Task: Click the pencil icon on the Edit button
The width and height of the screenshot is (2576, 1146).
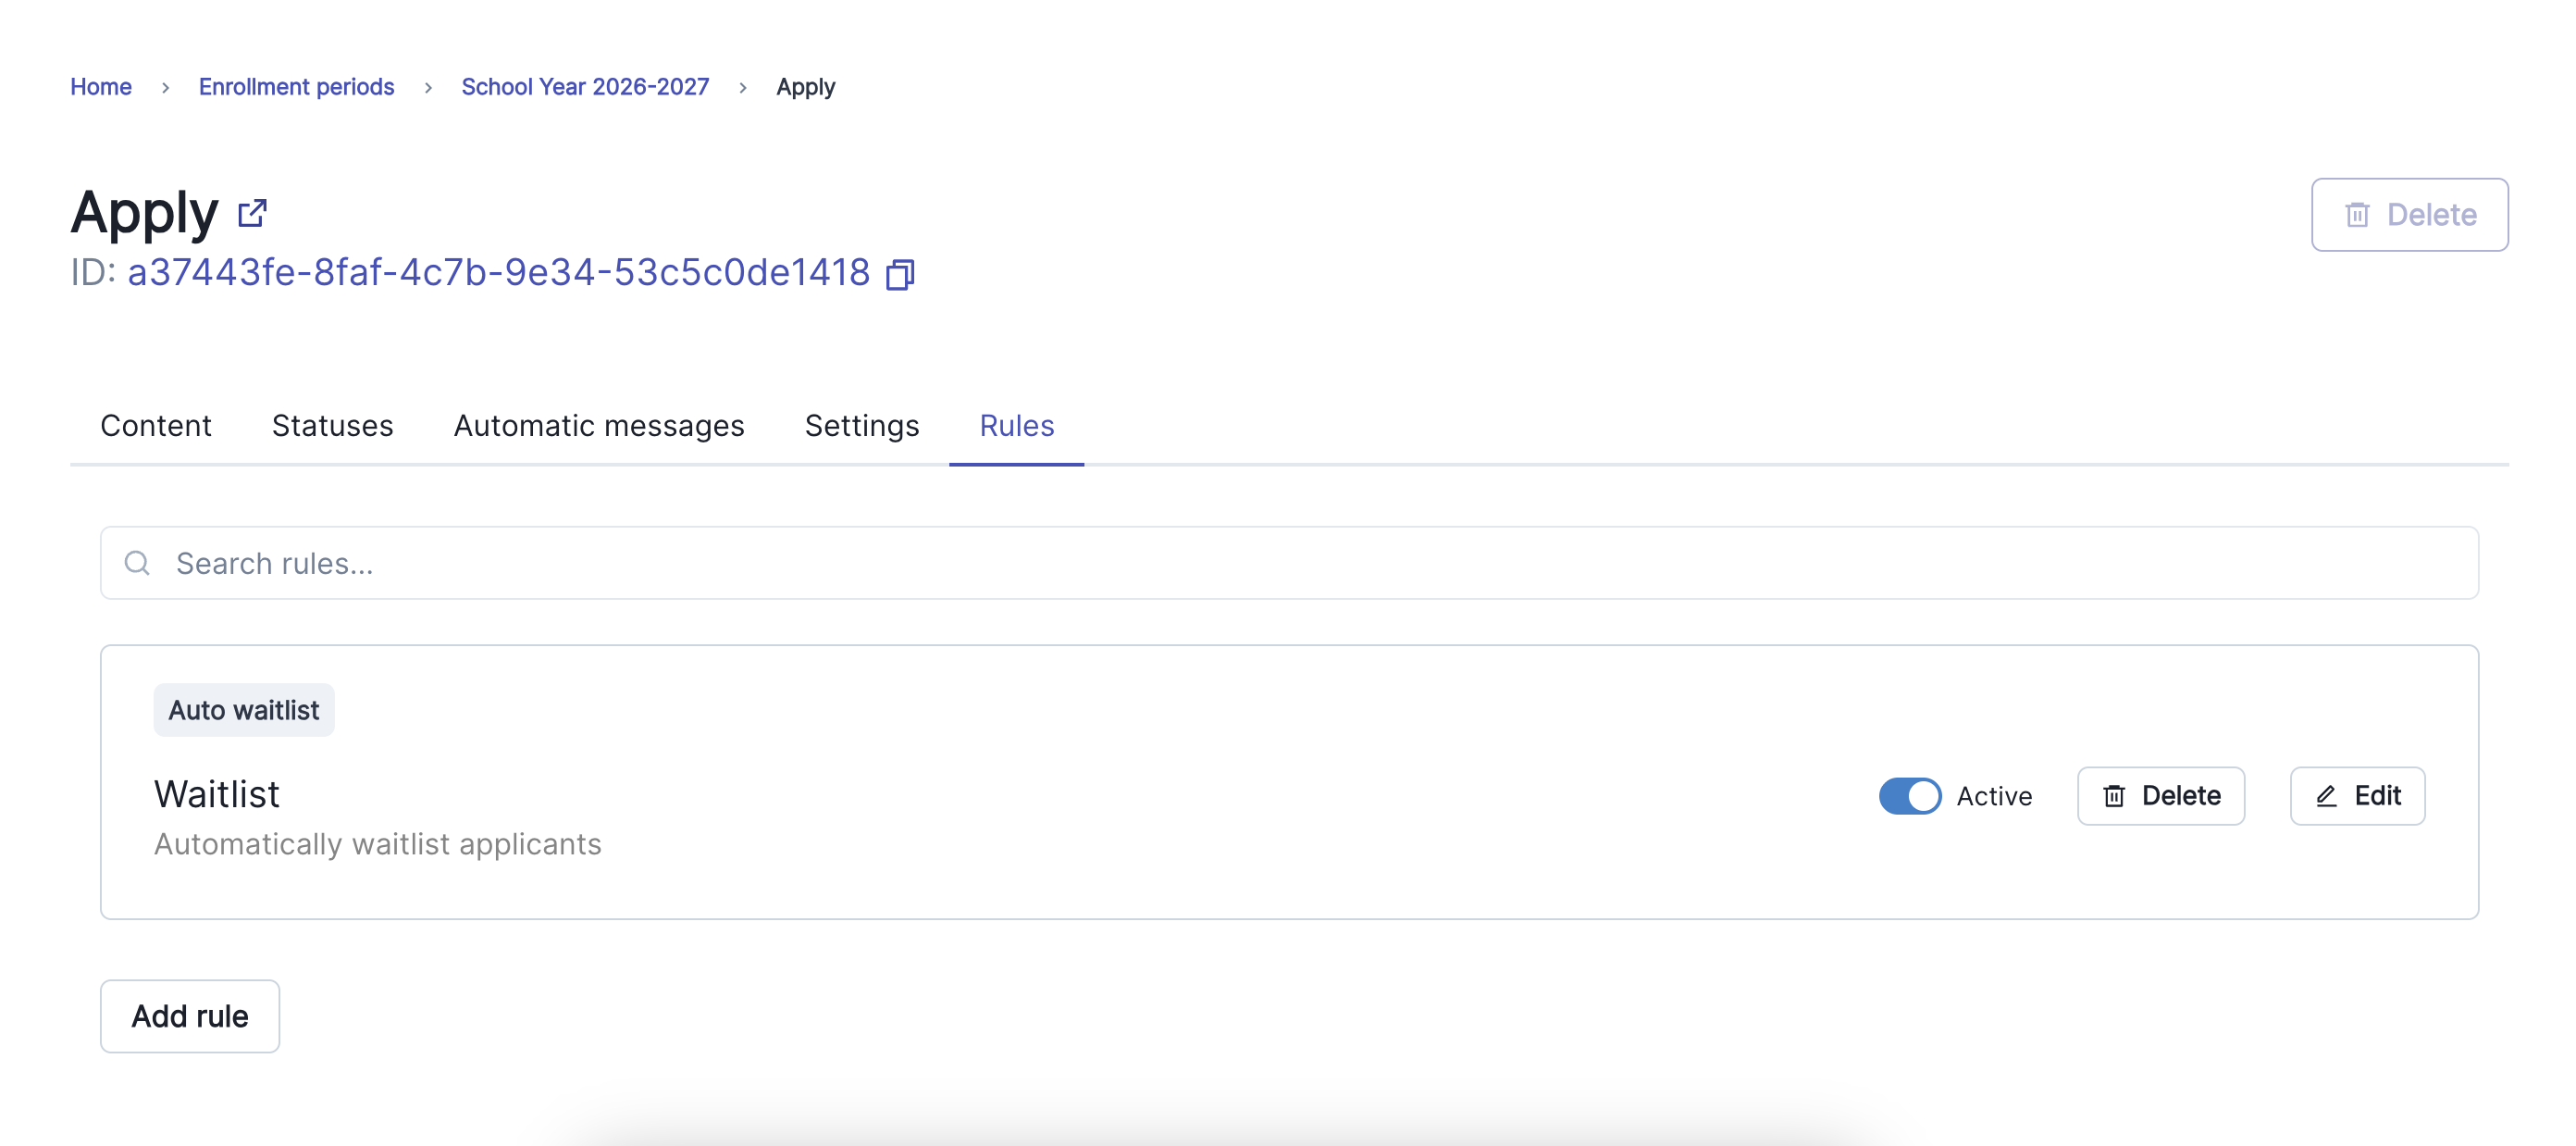Action: [2326, 796]
